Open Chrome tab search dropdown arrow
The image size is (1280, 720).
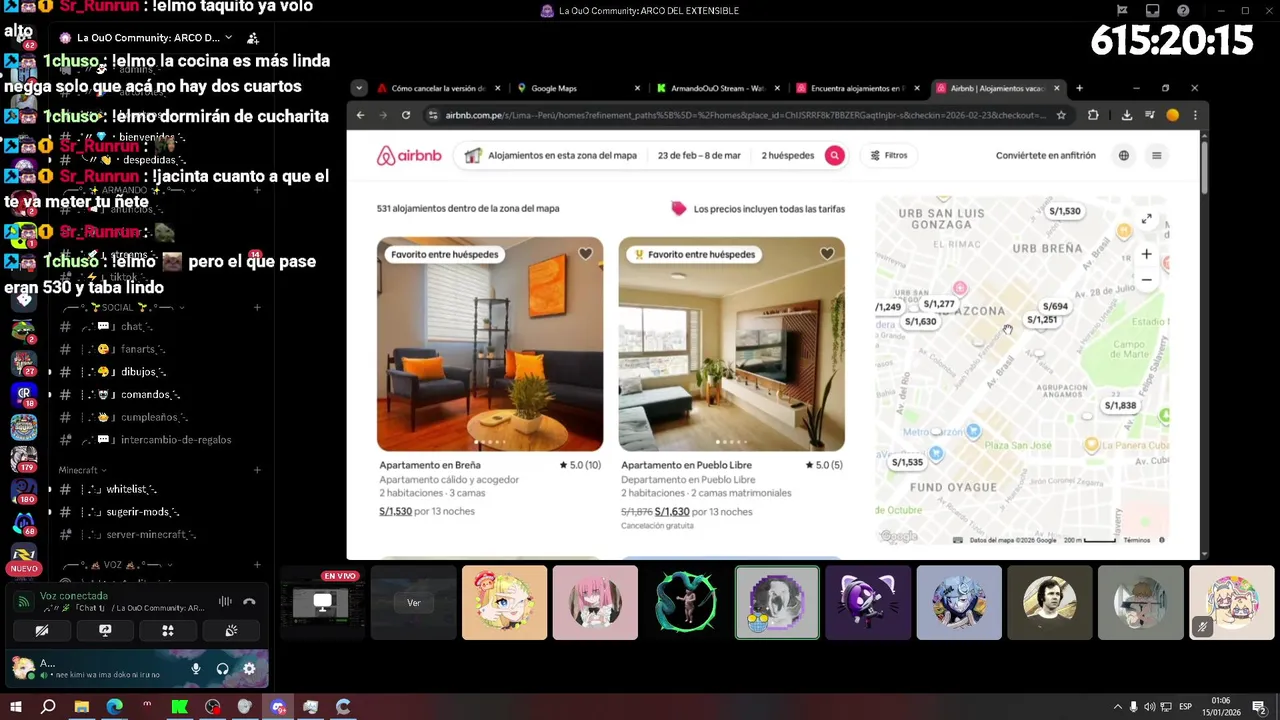pos(359,88)
